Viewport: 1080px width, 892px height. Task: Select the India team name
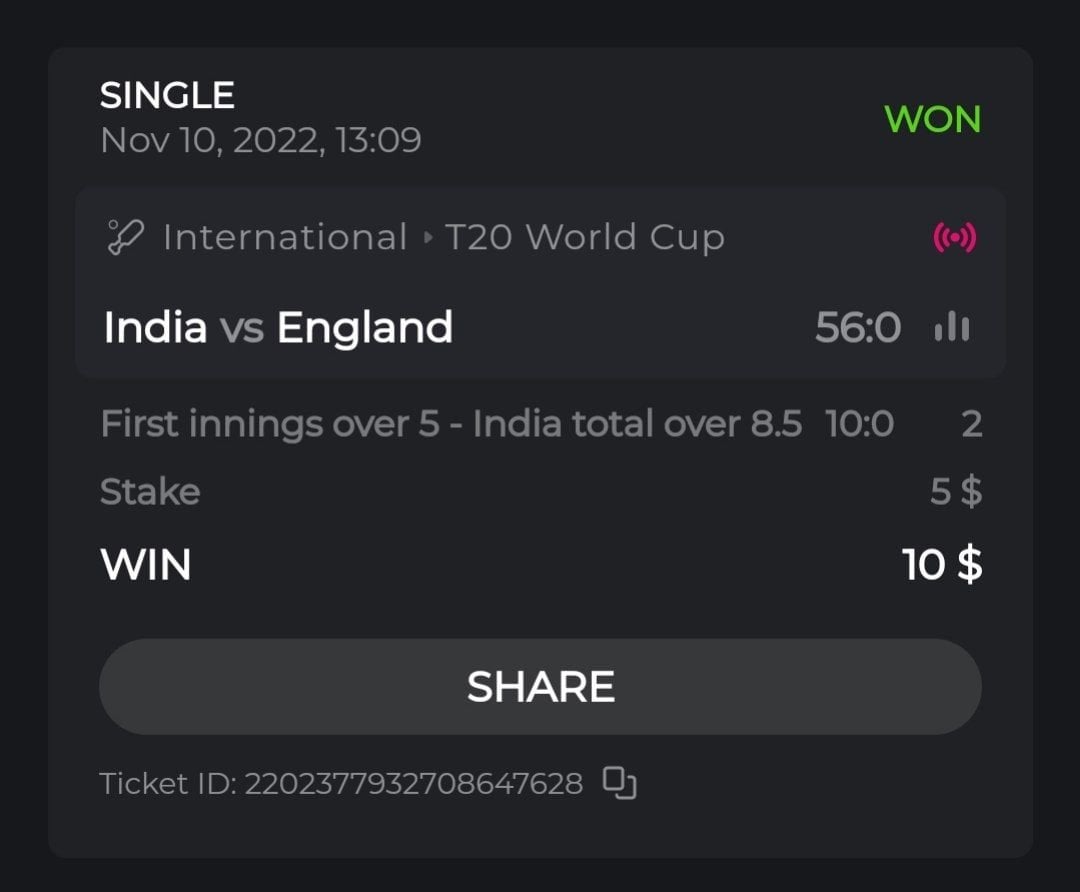pos(155,328)
